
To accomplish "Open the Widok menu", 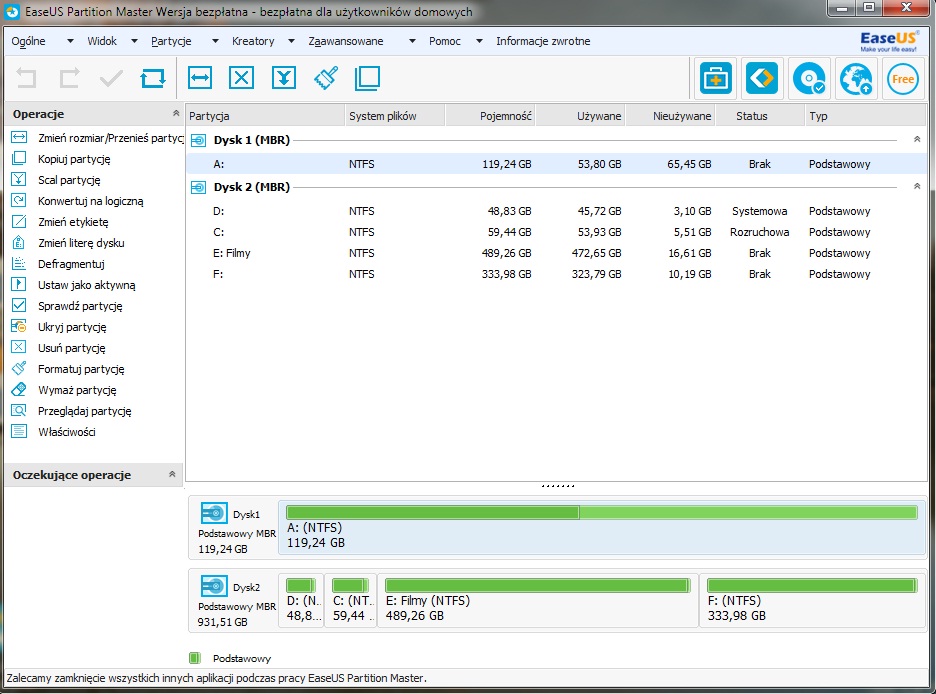I will click(x=102, y=41).
